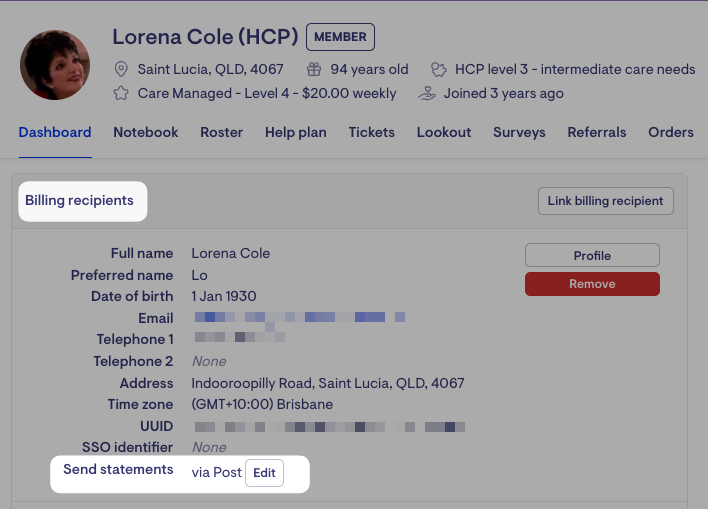Viewport: 708px width, 509px height.
Task: Go to the Help plan tab
Action: [x=295, y=132]
